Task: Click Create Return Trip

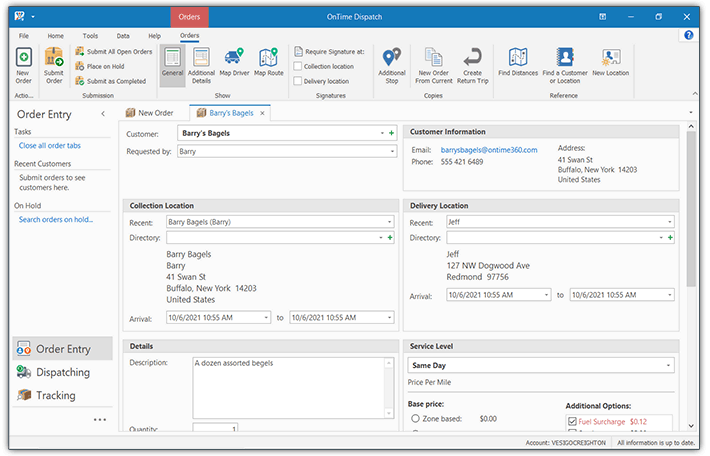Action: coord(472,65)
